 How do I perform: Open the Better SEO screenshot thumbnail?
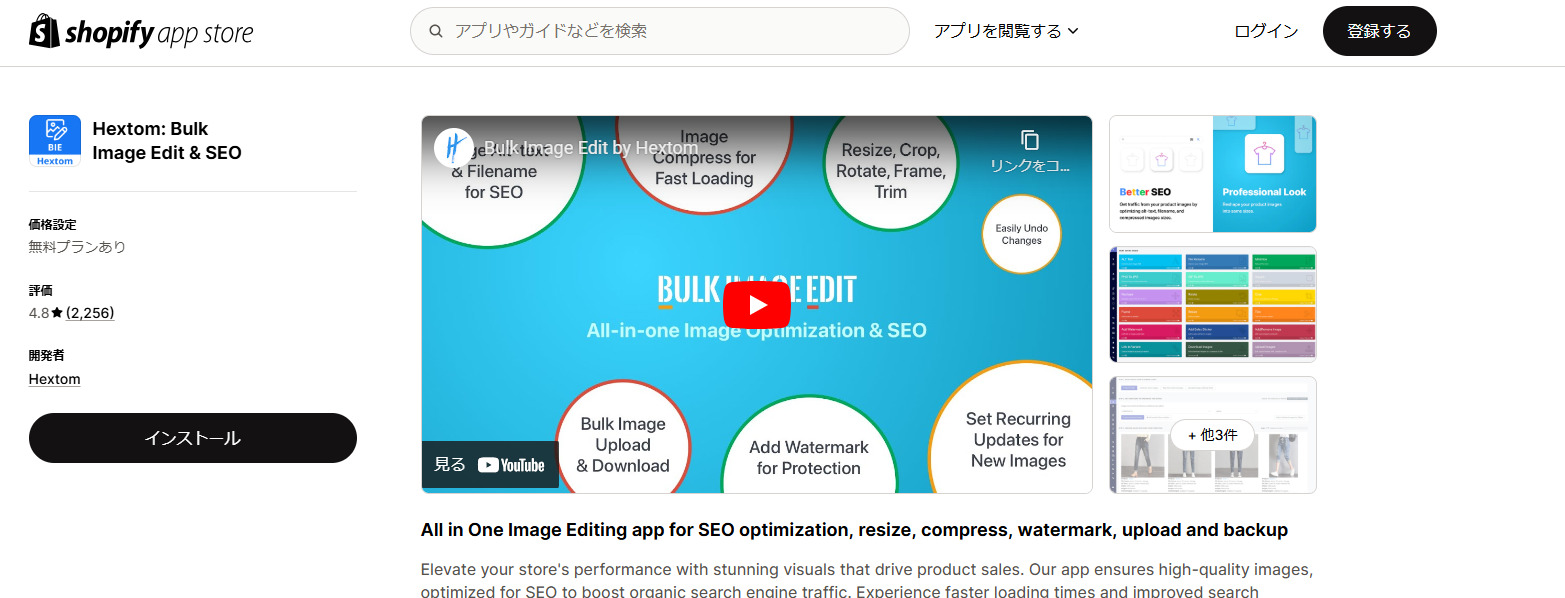(x=1212, y=174)
